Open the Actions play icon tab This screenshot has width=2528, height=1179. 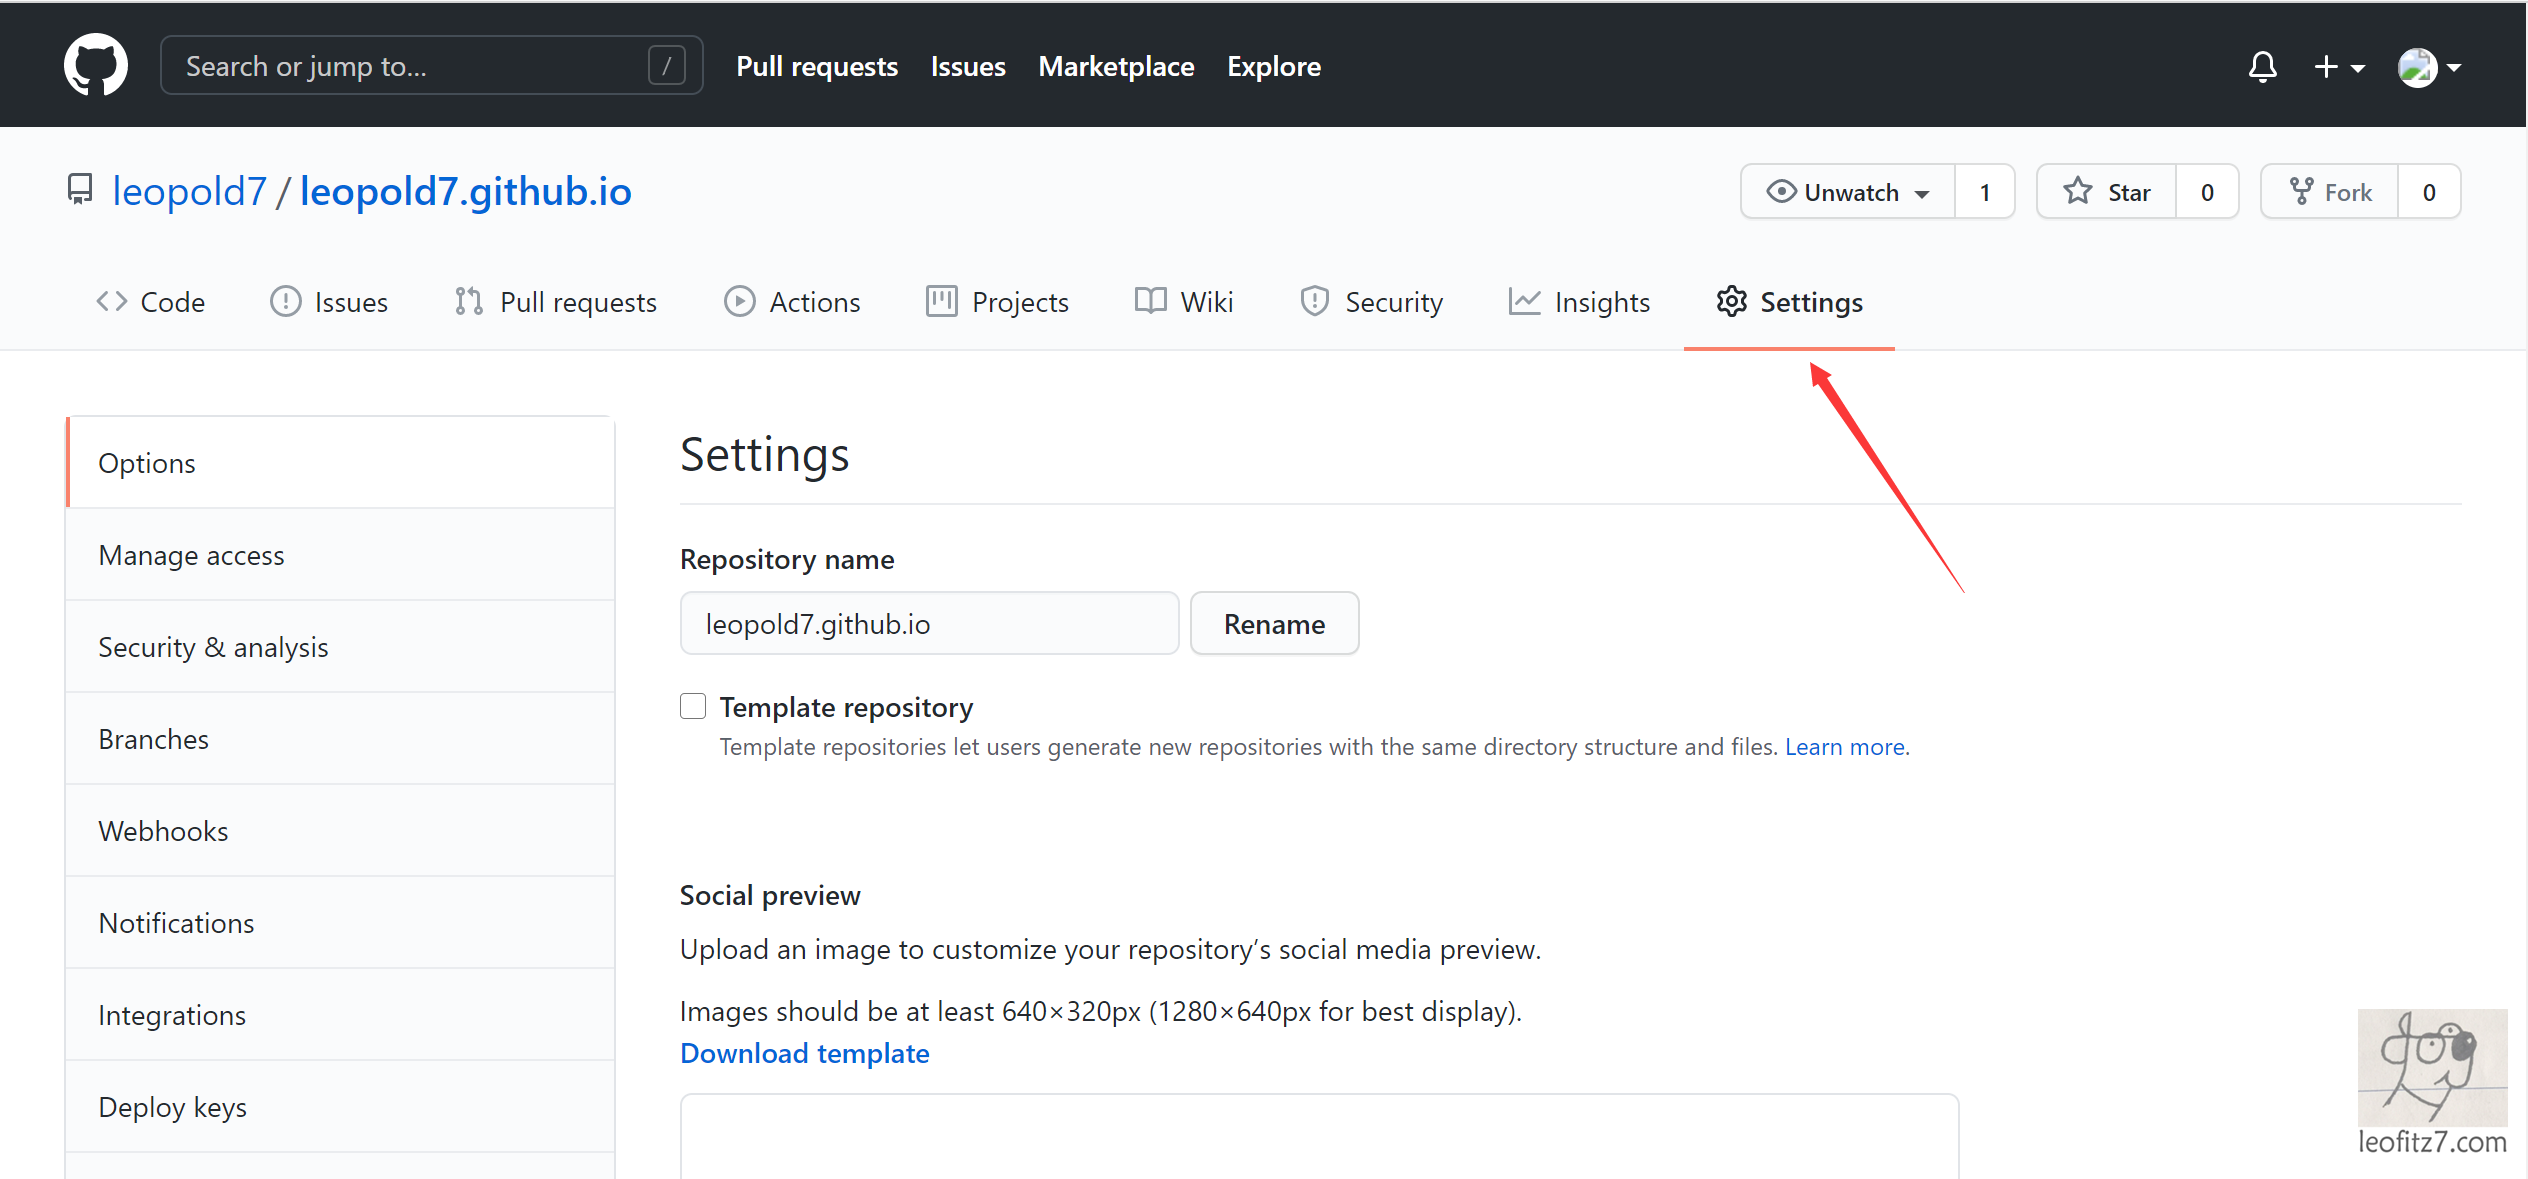[739, 301]
